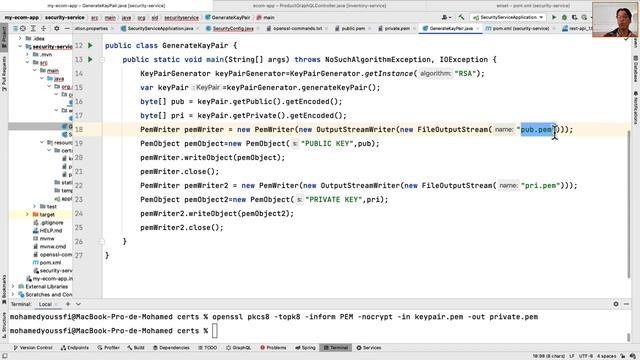Viewport: 640px width, 360px height.
Task: Select HELP.md in project tree
Action: click(51, 231)
